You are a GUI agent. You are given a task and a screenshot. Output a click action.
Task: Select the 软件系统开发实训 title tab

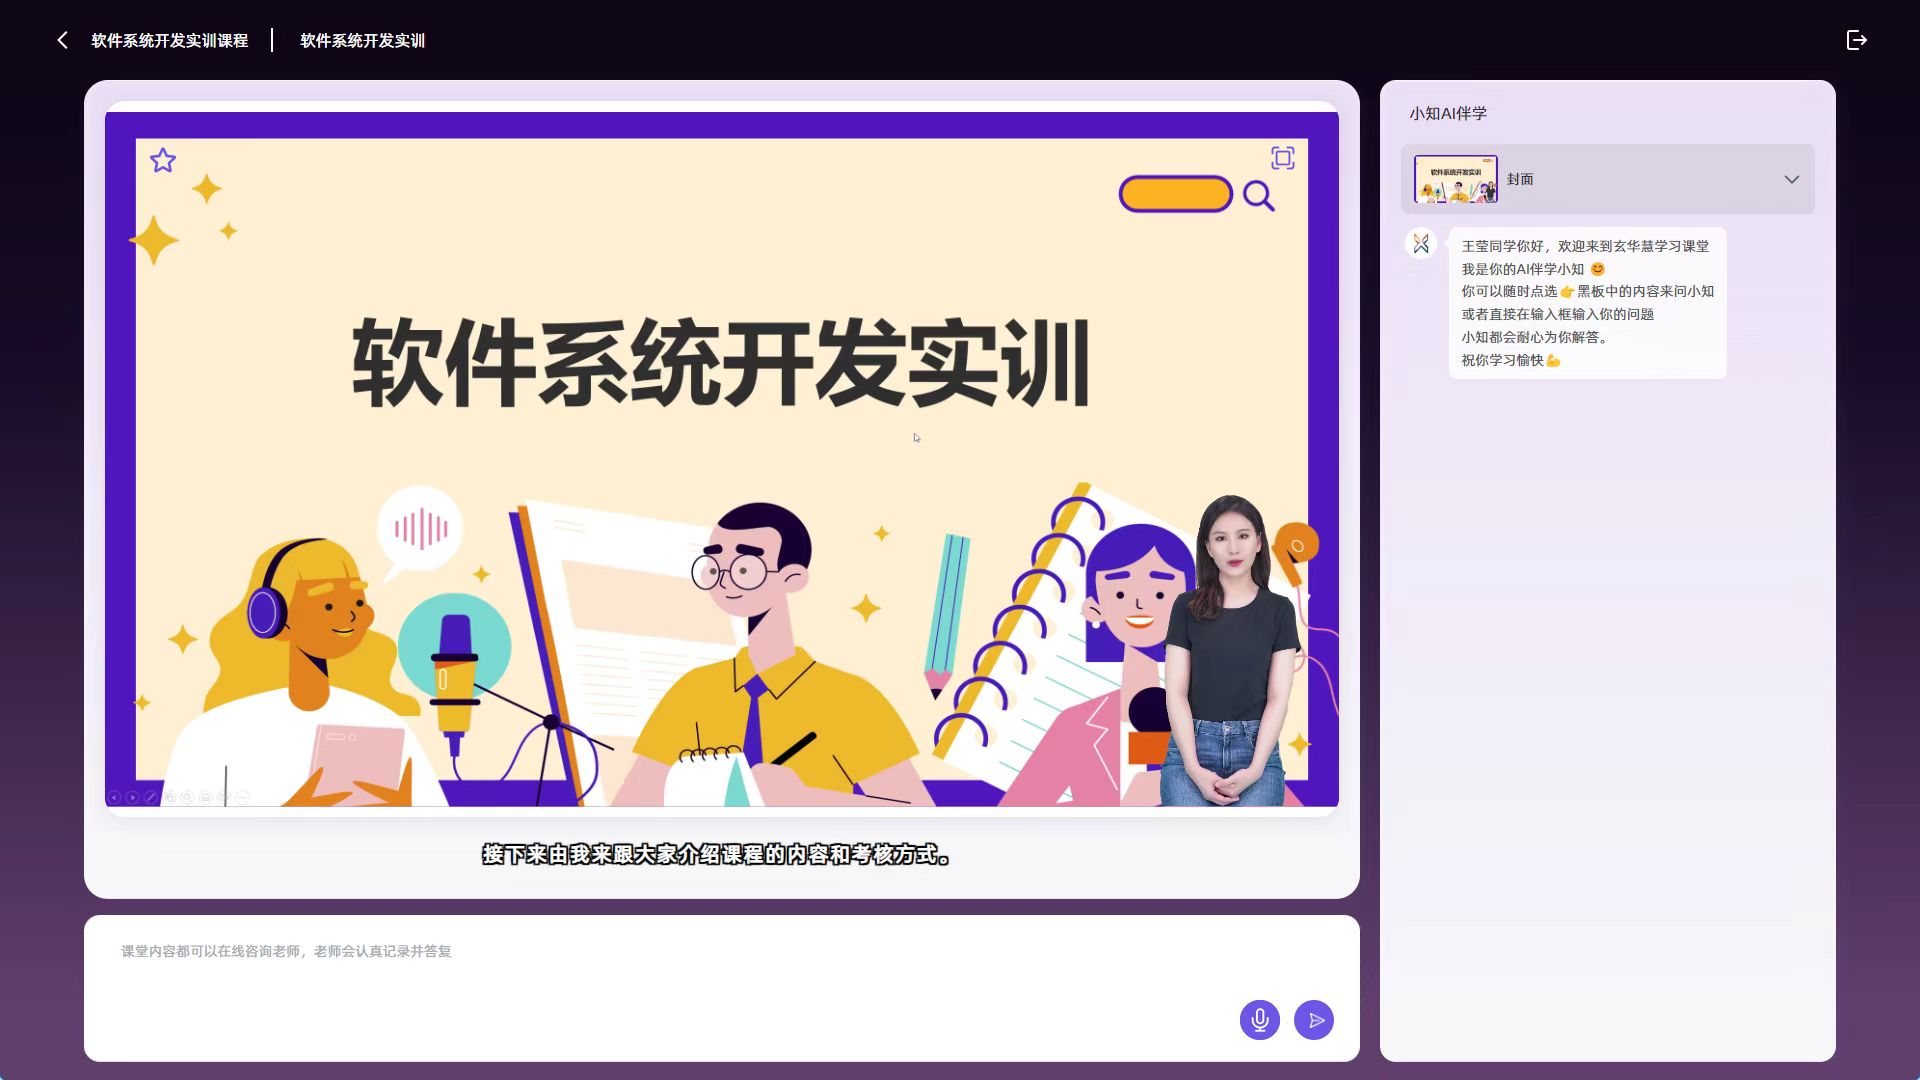pyautogui.click(x=362, y=40)
